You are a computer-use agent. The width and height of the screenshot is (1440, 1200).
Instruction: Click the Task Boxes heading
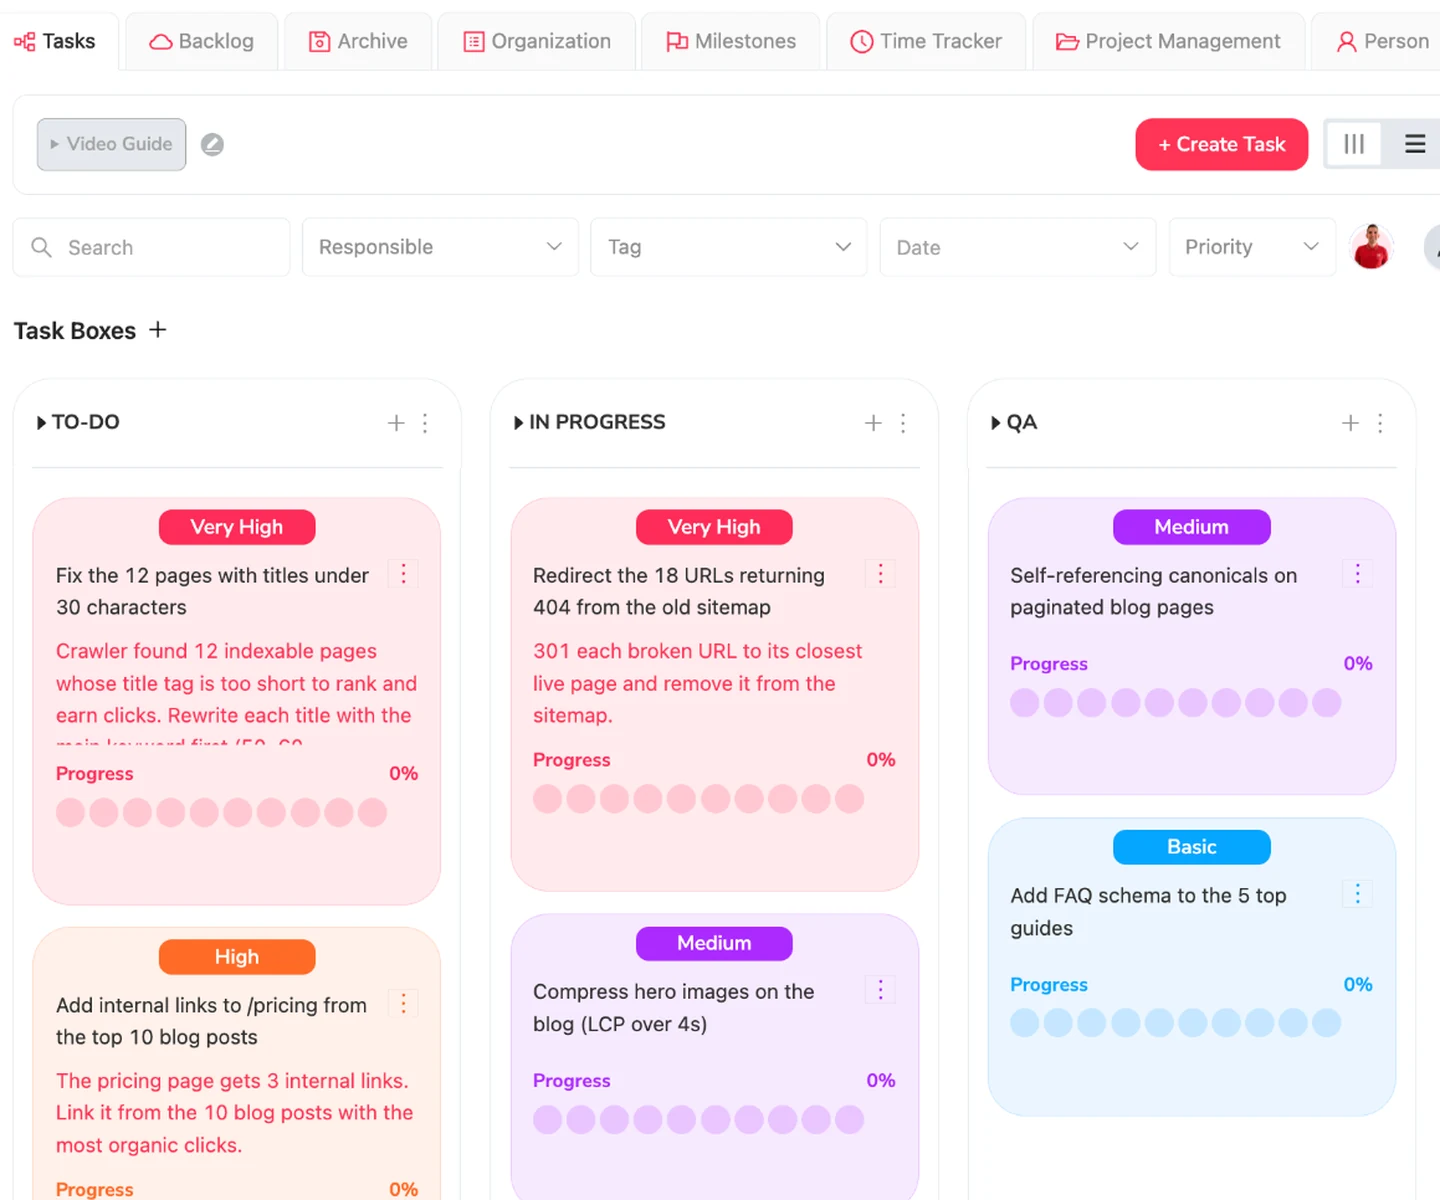coord(75,331)
